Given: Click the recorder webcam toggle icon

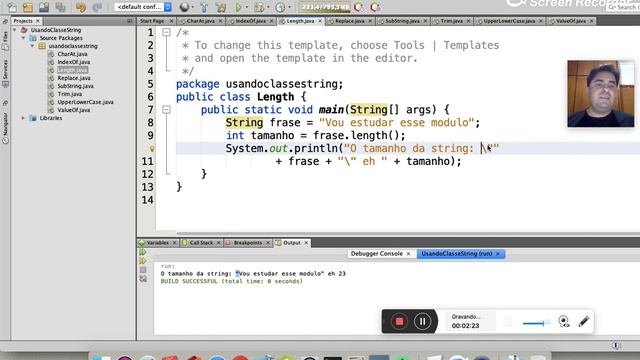Looking at the screenshot, I should (564, 322).
